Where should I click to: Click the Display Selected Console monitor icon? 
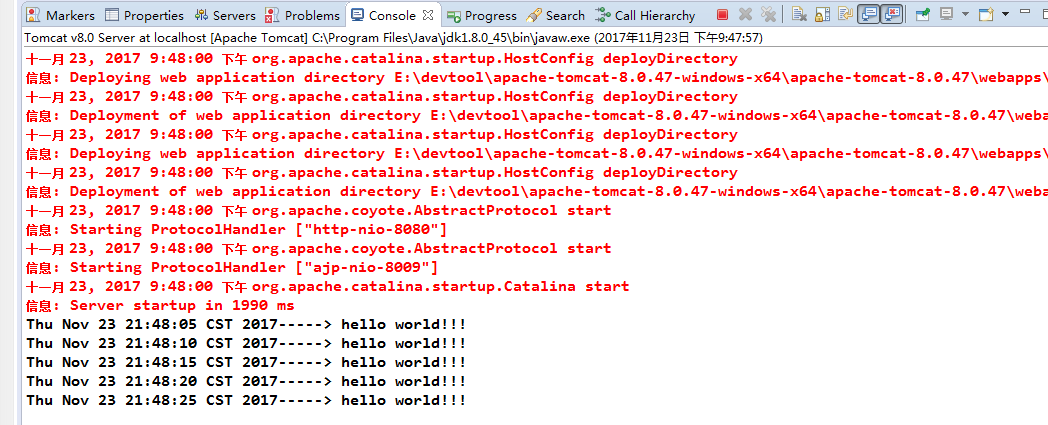[x=946, y=13]
